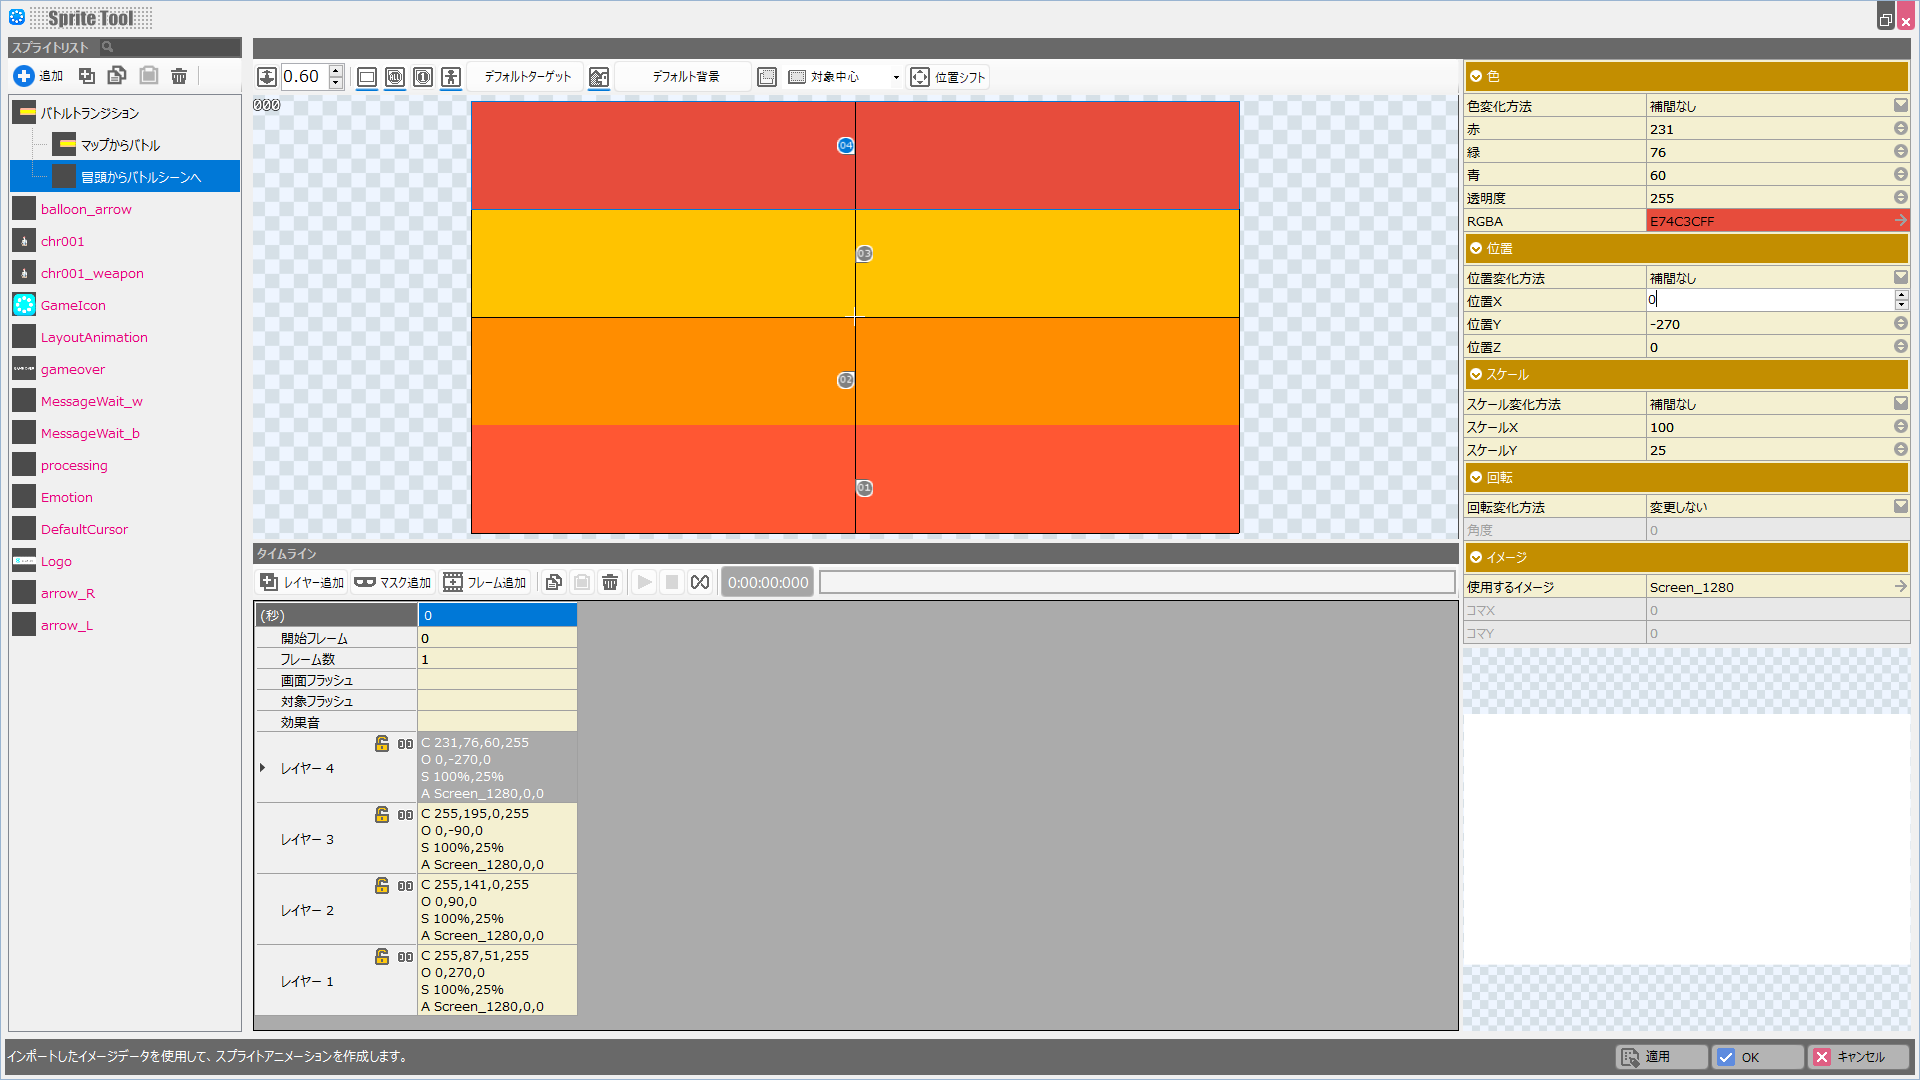Toggle the lock on Layer 4
The image size is (1920, 1080).
[382, 743]
